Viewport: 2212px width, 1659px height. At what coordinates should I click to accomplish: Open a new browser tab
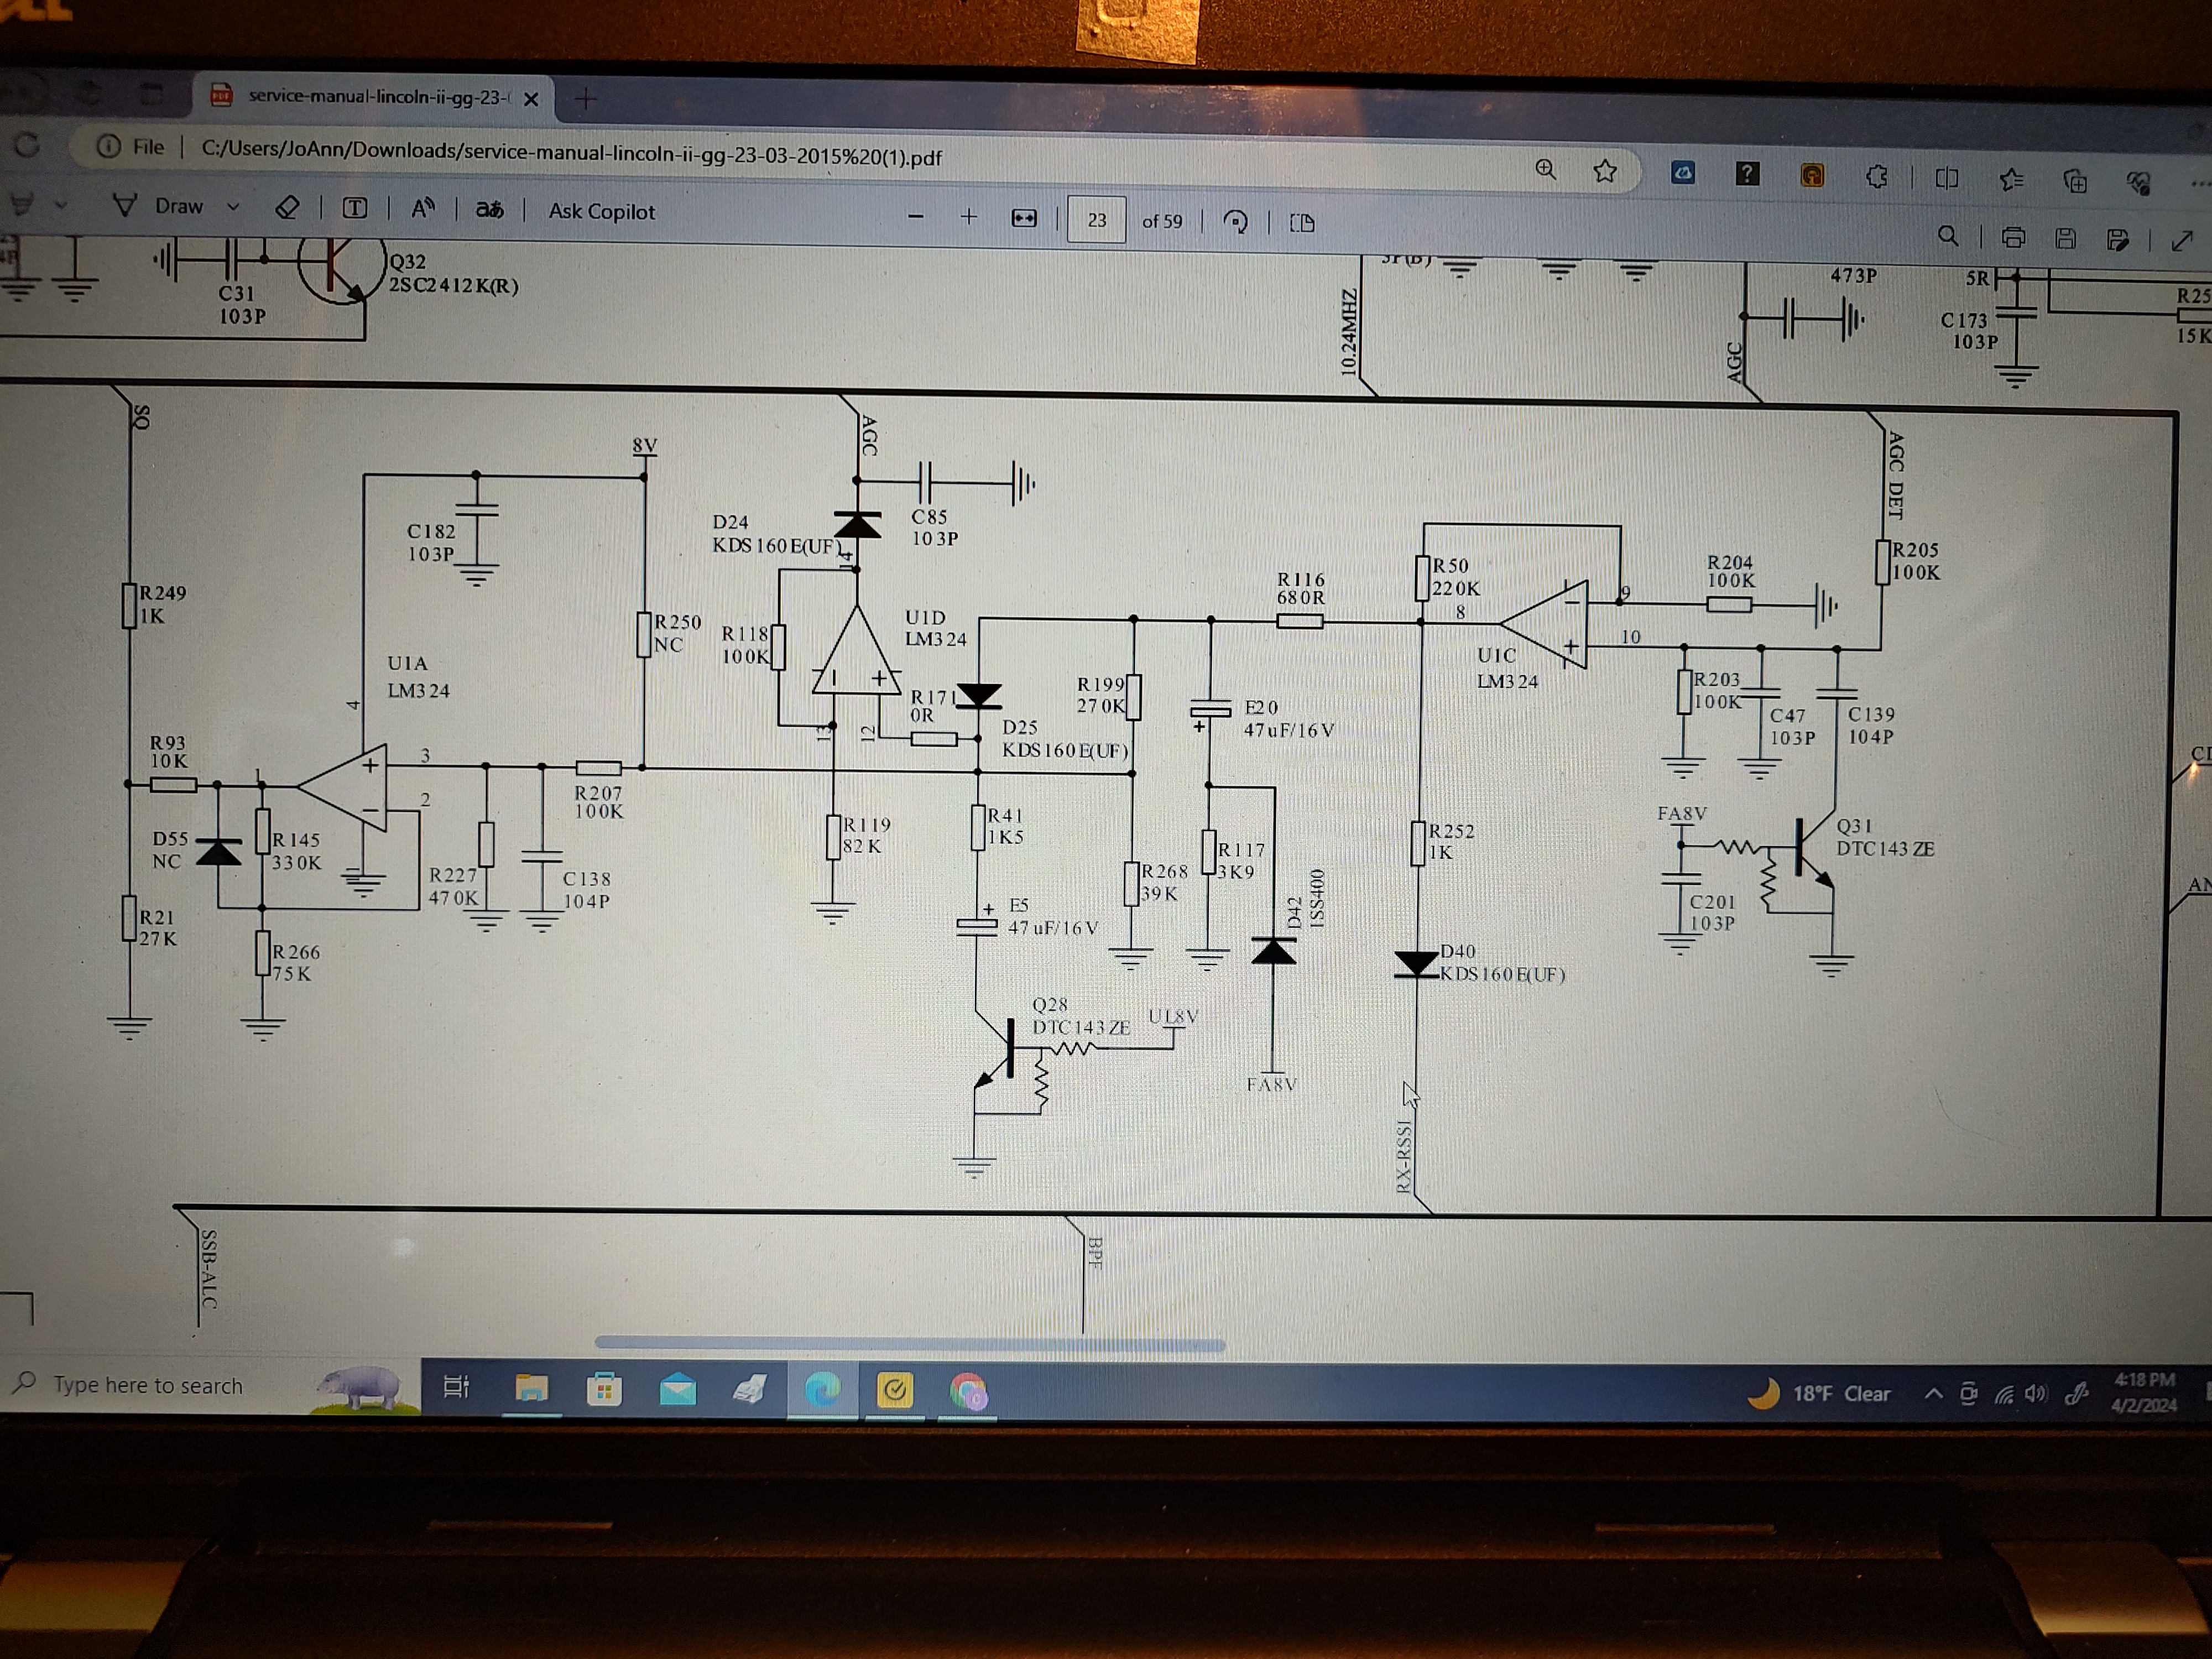[x=586, y=98]
